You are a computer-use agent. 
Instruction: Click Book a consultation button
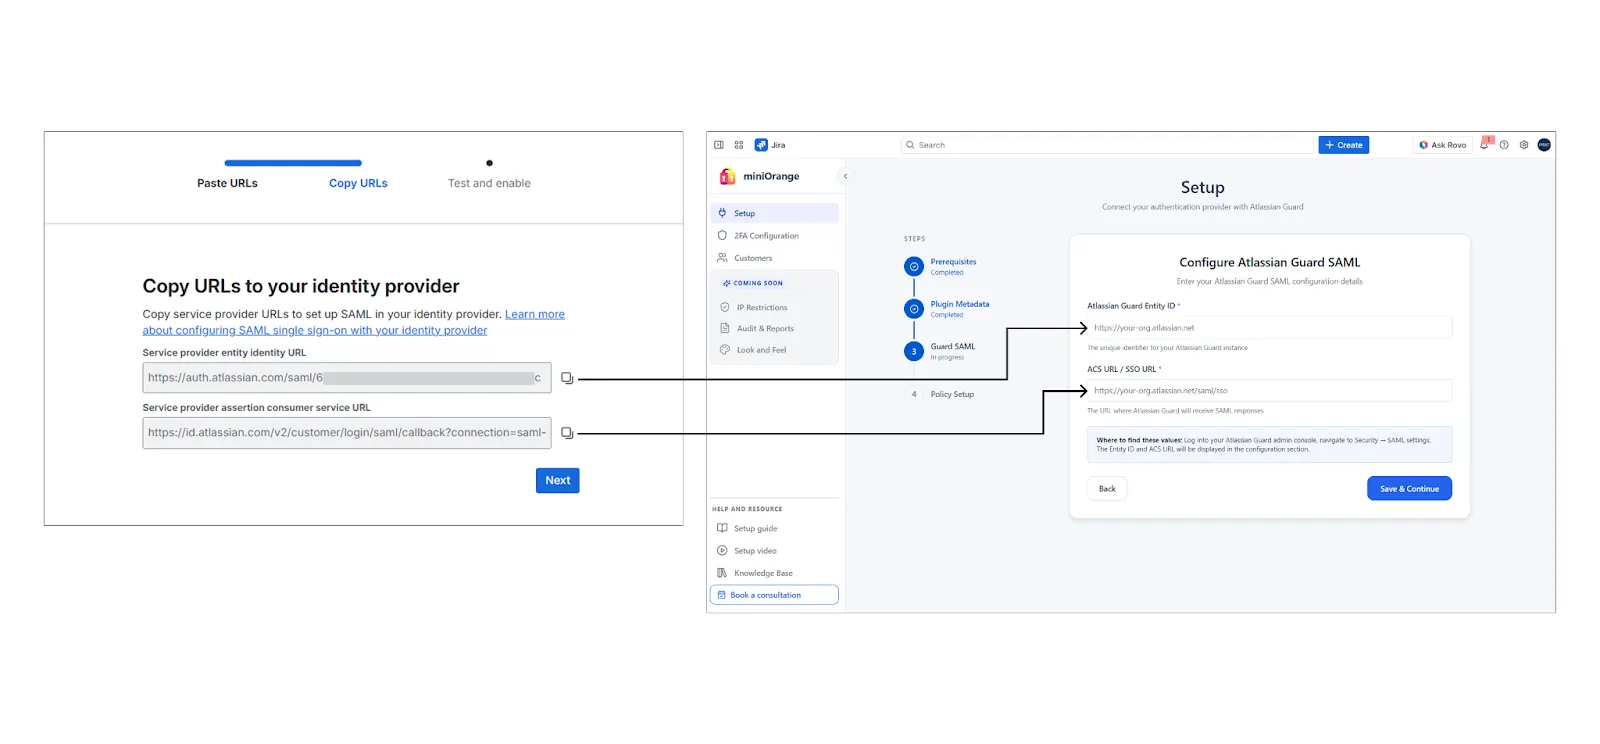[774, 595]
